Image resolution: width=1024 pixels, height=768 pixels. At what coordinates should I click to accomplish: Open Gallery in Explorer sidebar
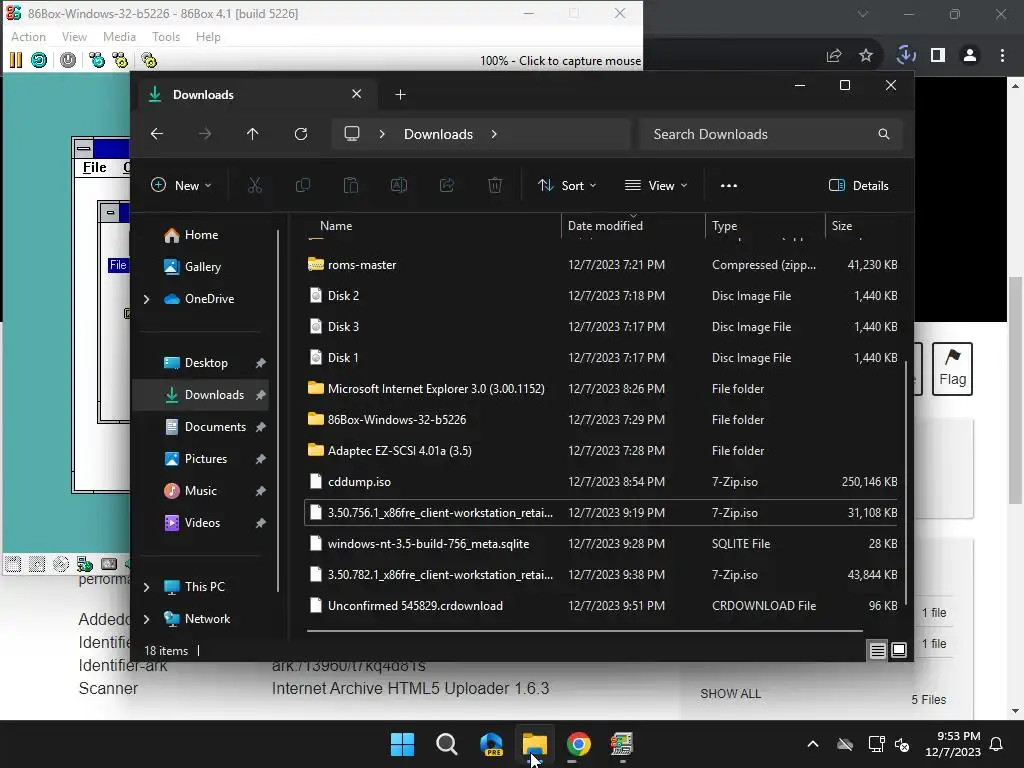[x=200, y=266]
